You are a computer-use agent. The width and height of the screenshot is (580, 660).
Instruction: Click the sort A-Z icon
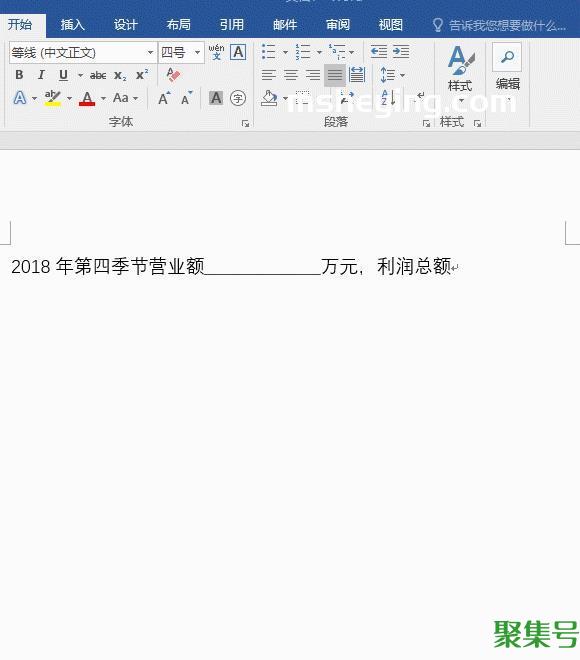[388, 98]
